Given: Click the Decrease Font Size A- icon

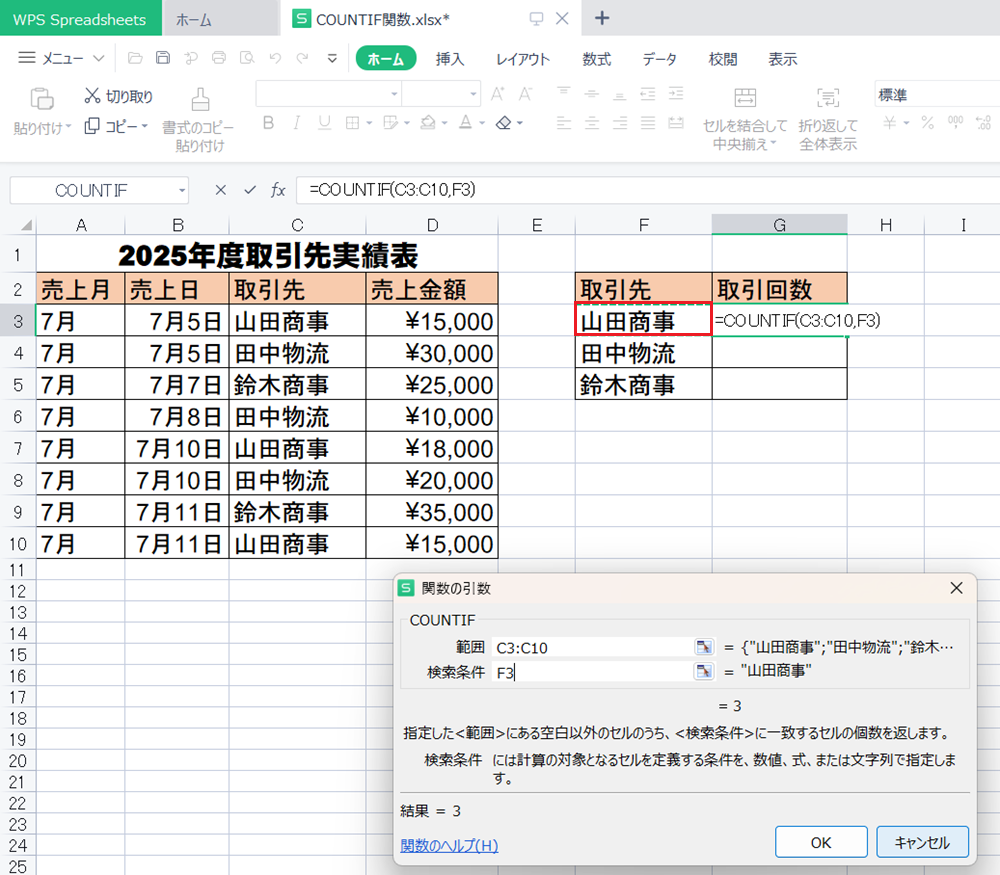Looking at the screenshot, I should 526,94.
